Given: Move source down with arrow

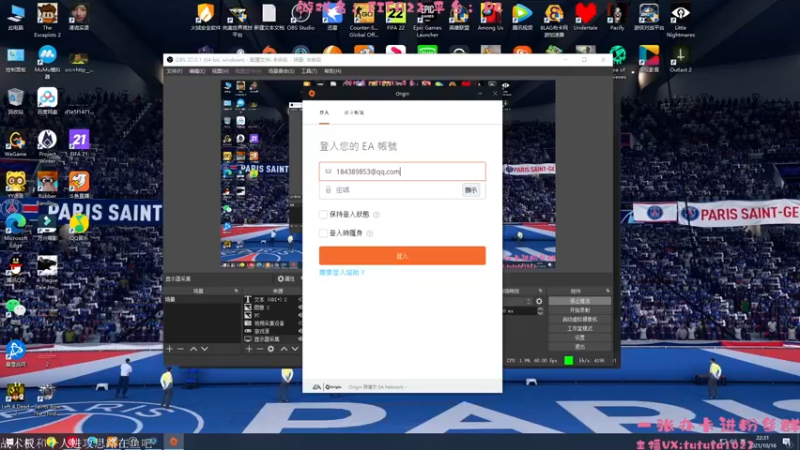Looking at the screenshot, I should [295, 349].
